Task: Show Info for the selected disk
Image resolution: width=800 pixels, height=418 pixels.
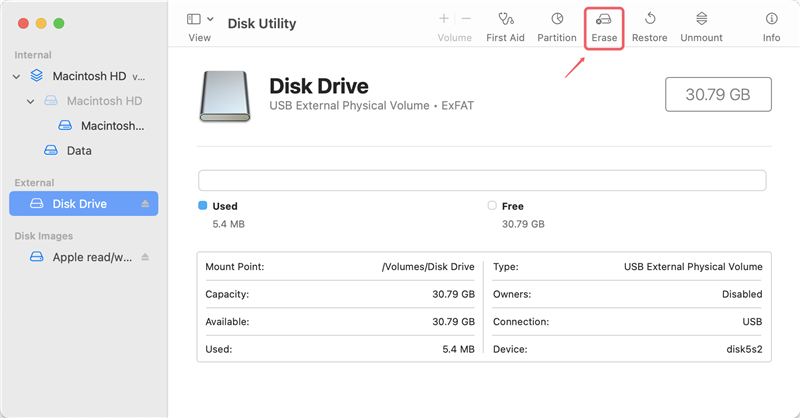Action: (771, 20)
